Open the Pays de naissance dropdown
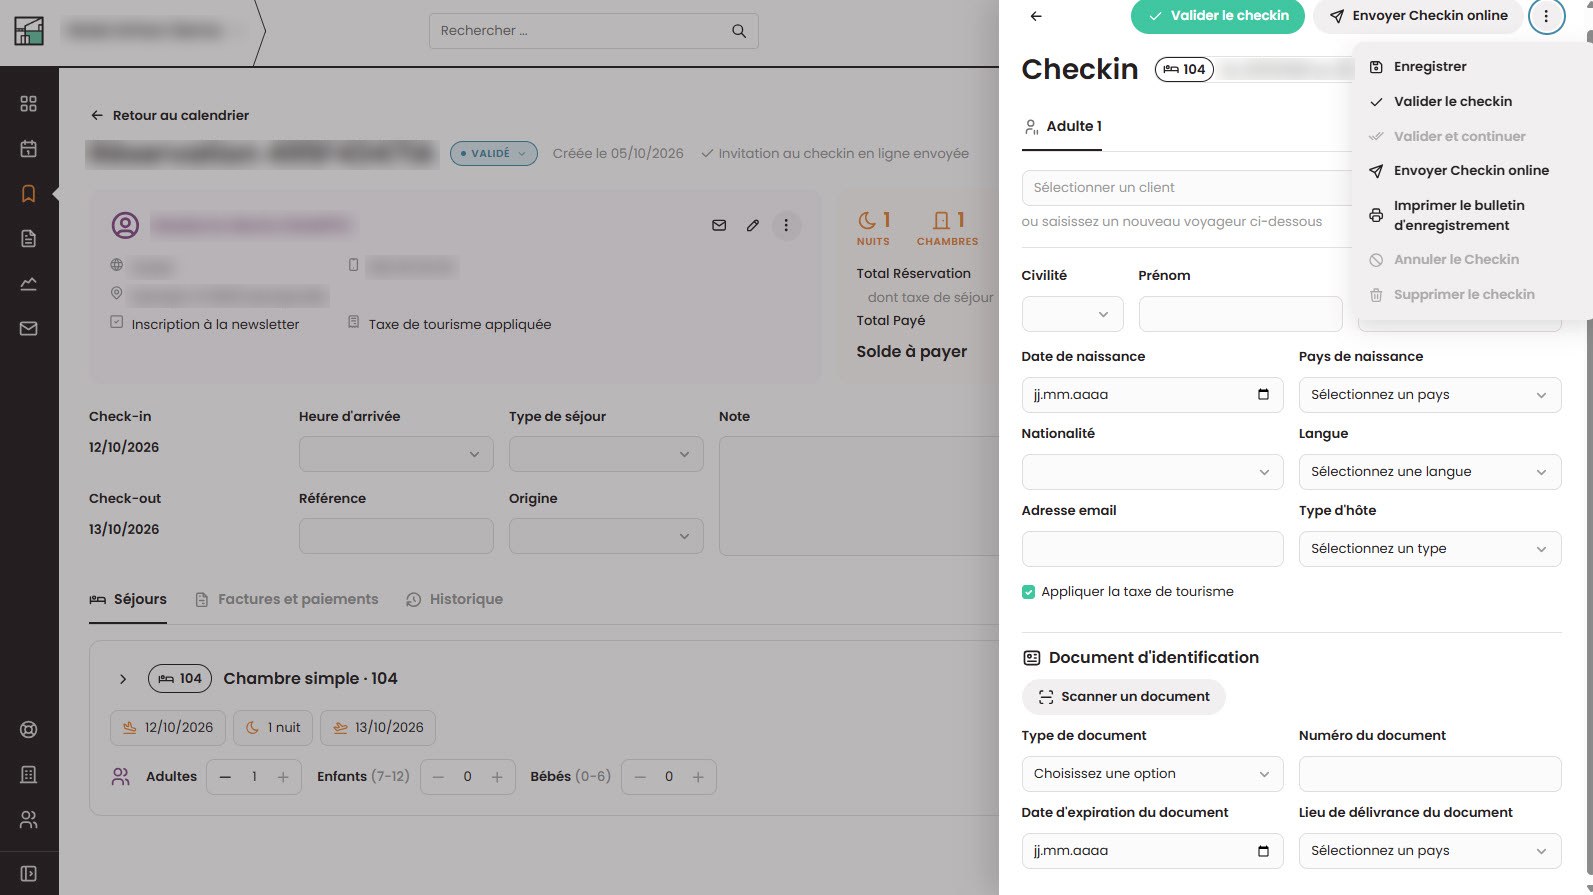 (1429, 395)
